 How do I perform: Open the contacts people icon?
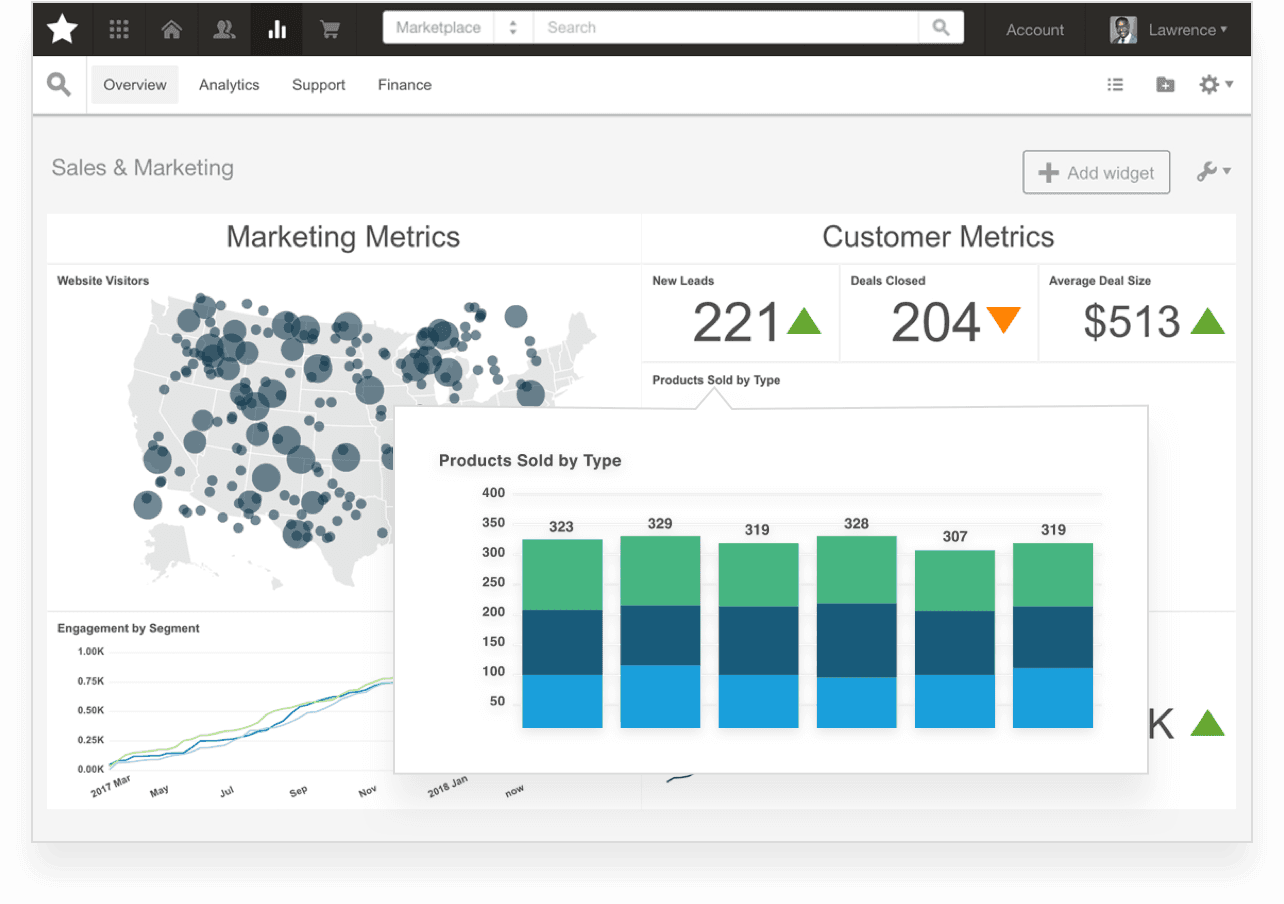224,29
